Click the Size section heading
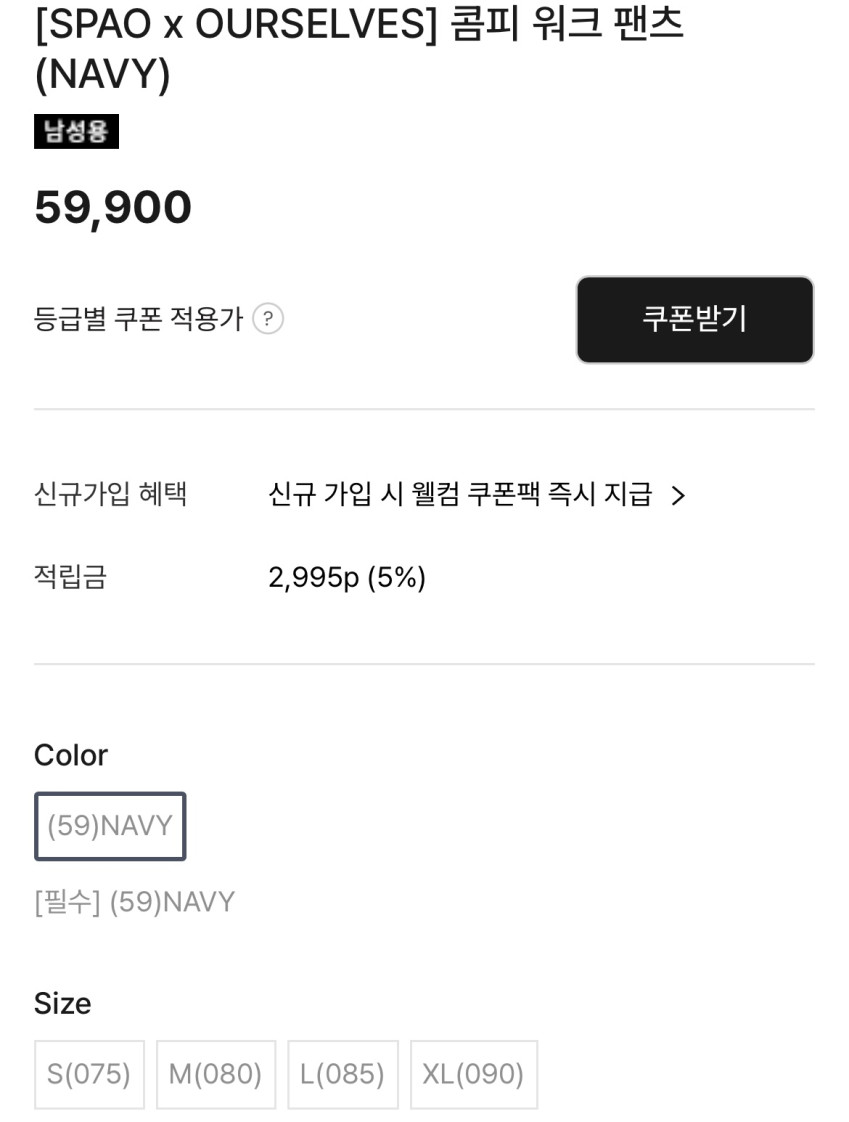The width and height of the screenshot is (849, 1122). click(62, 1003)
